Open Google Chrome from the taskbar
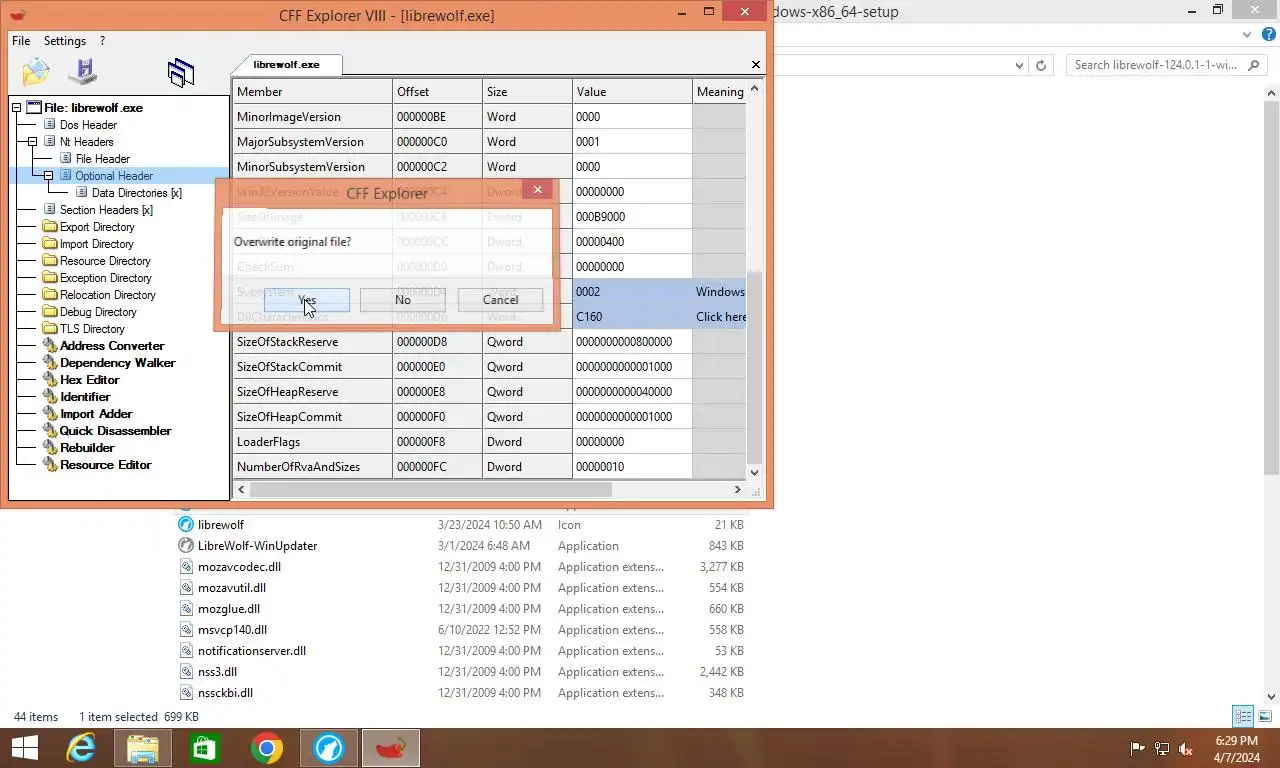This screenshot has height=768, width=1280. coord(267,748)
